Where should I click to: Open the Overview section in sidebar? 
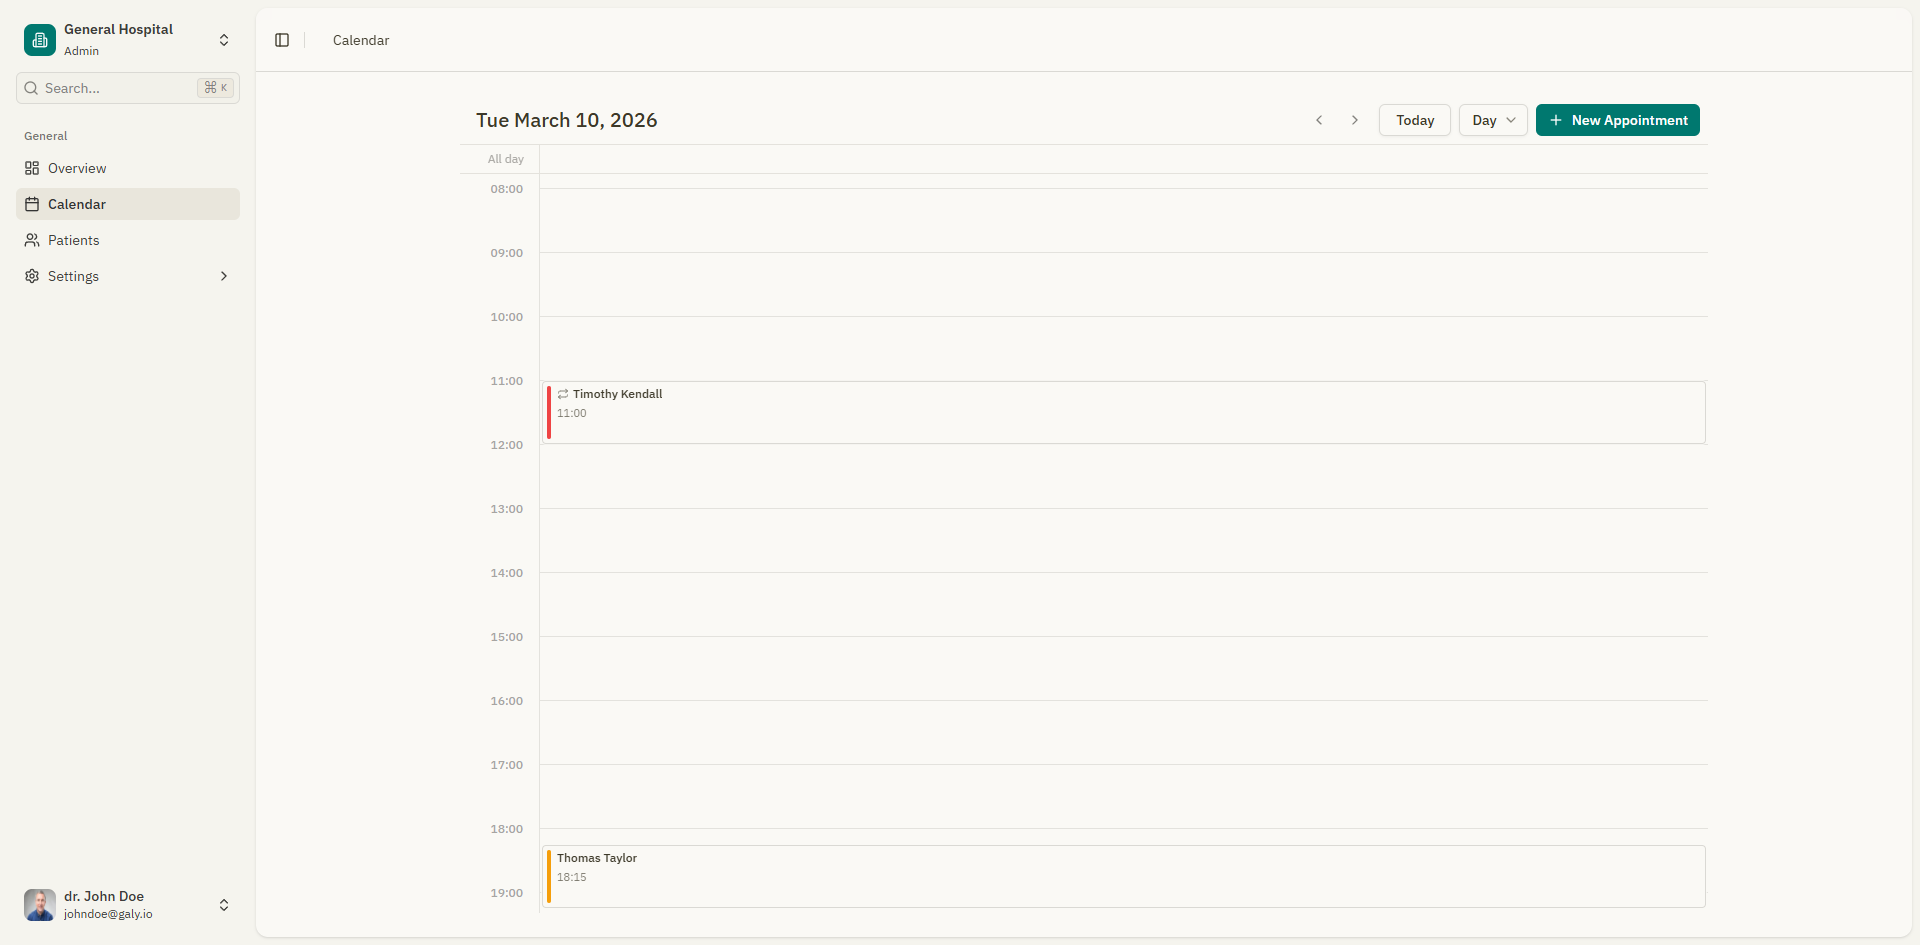(x=76, y=168)
